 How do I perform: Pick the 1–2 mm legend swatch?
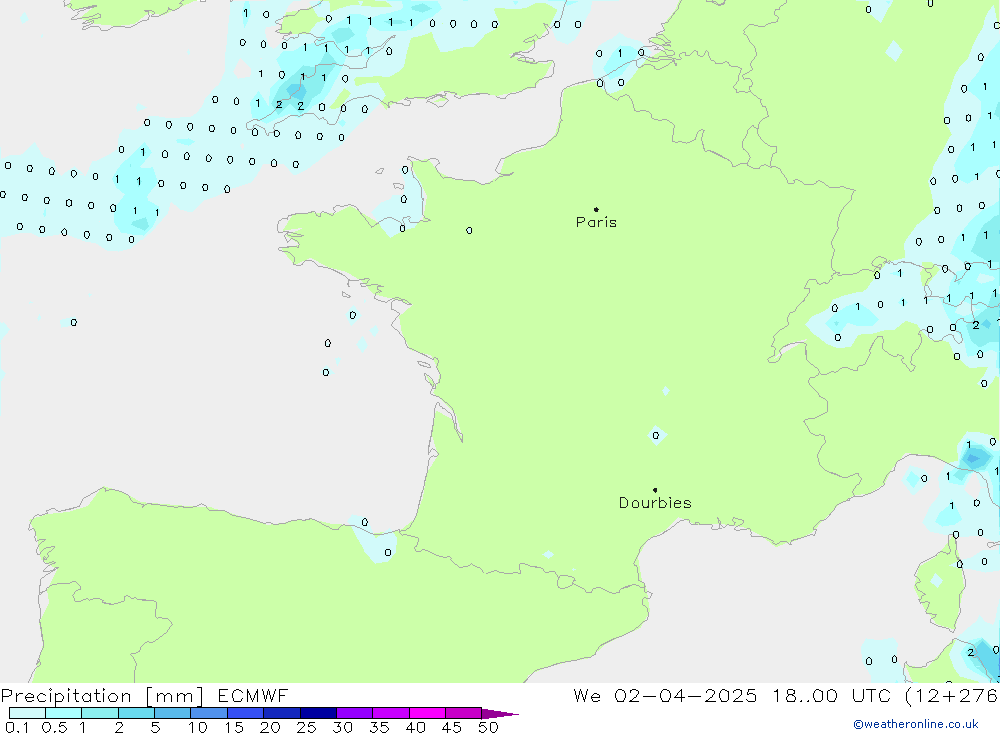99,713
